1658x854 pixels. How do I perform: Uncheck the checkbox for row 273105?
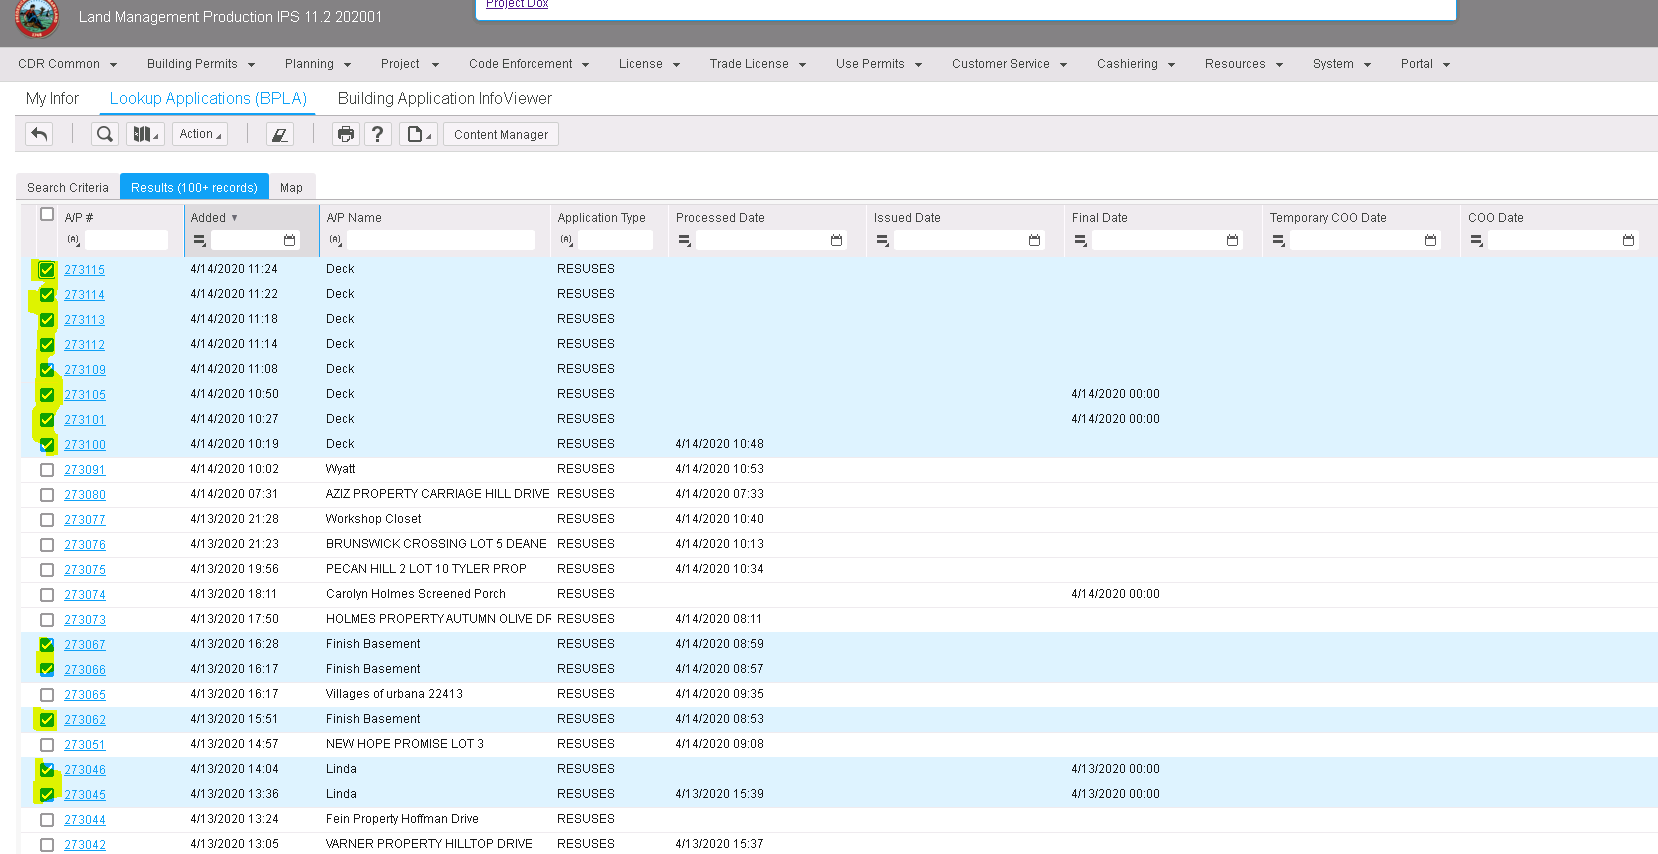click(x=47, y=395)
